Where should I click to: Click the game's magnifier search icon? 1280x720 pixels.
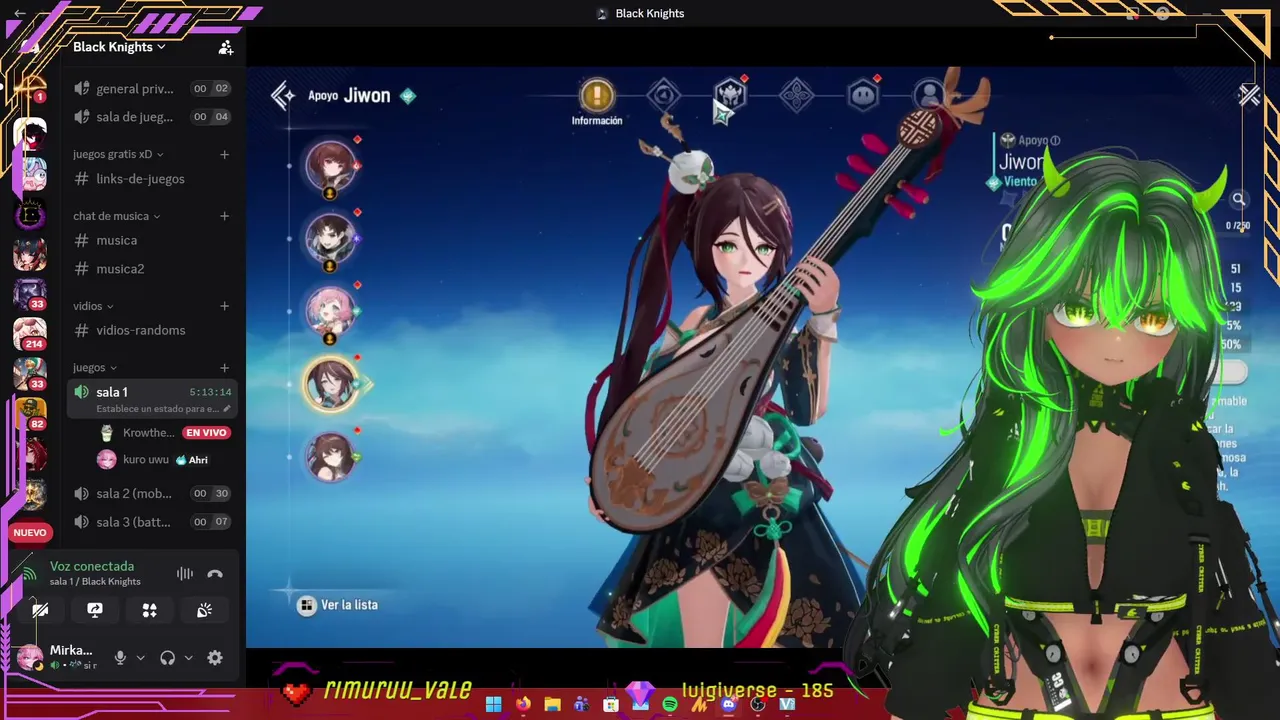1239,200
